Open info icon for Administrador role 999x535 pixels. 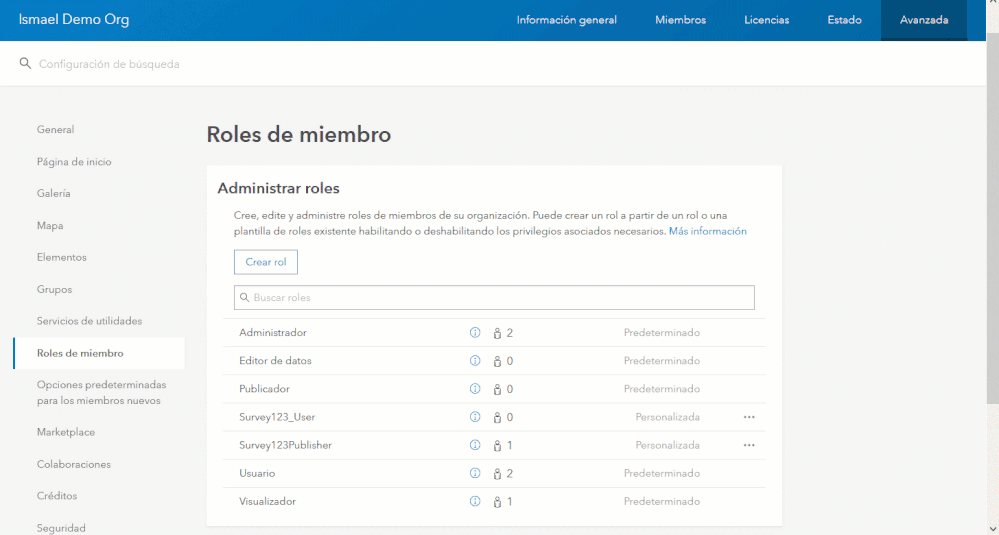click(475, 332)
